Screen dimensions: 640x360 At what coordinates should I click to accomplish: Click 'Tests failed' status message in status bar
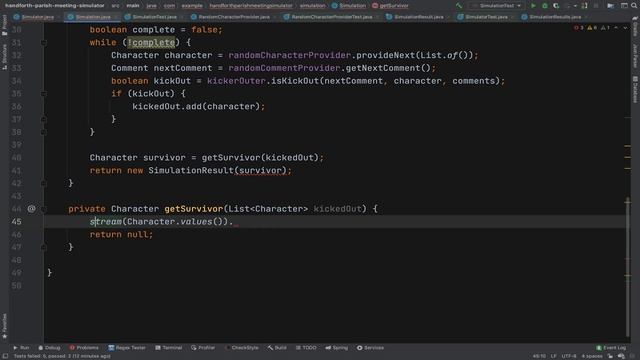tap(62, 356)
